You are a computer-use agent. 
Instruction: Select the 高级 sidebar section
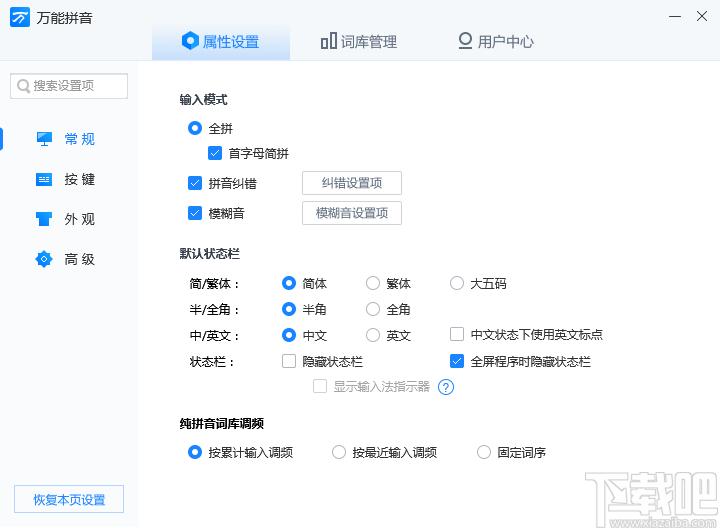point(66,259)
